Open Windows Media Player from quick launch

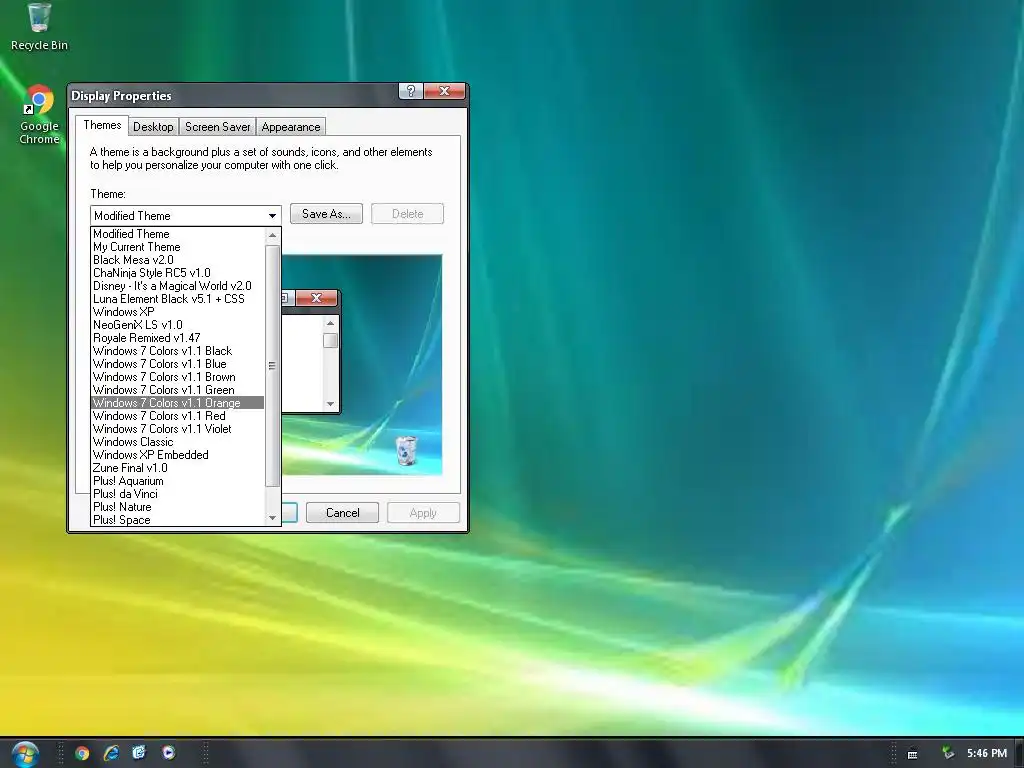click(168, 752)
